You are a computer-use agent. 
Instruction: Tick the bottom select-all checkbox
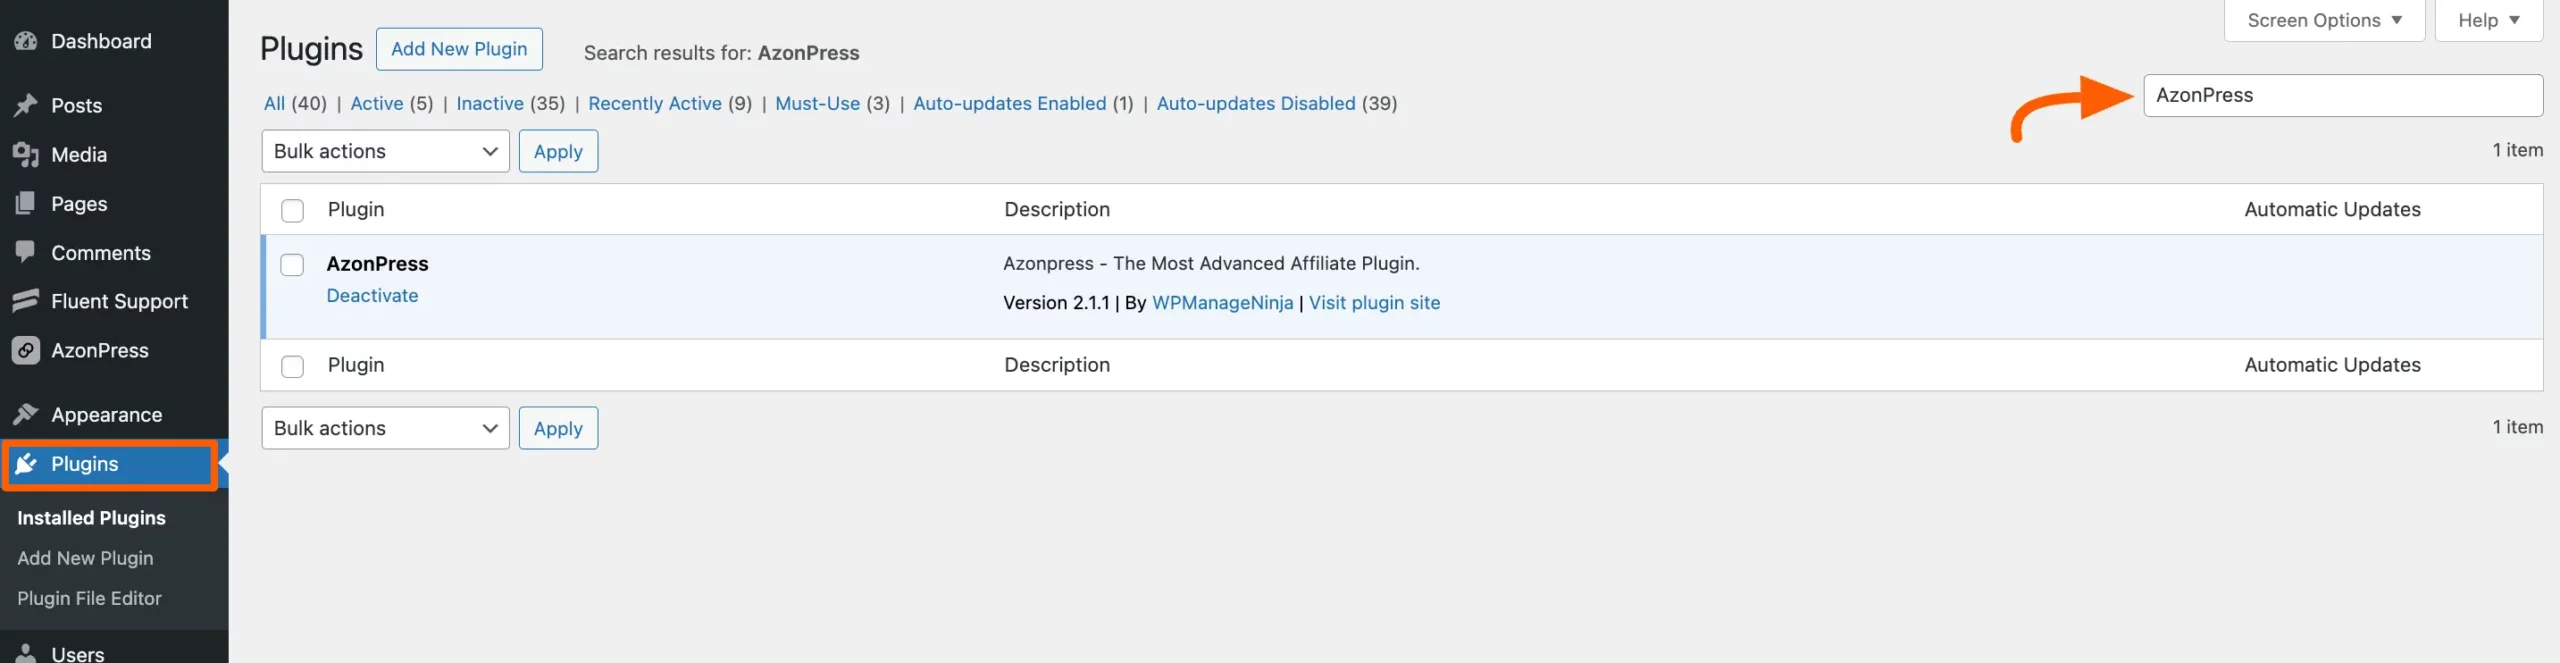tap(292, 366)
